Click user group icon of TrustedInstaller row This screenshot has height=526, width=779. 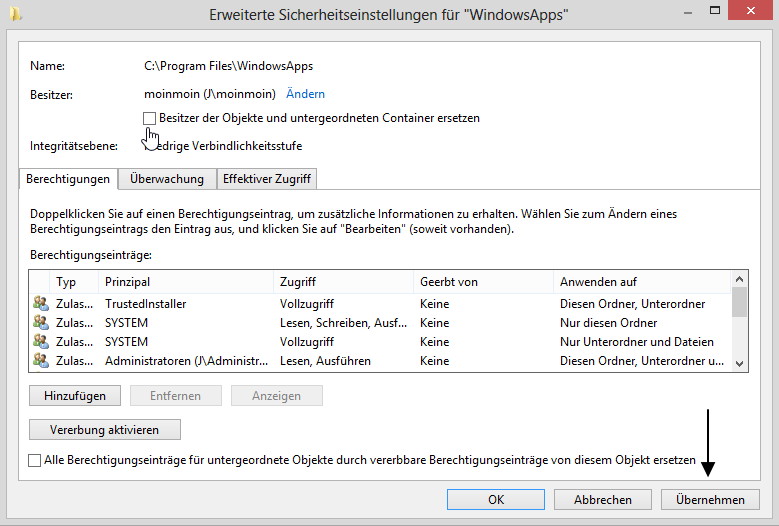(x=41, y=303)
